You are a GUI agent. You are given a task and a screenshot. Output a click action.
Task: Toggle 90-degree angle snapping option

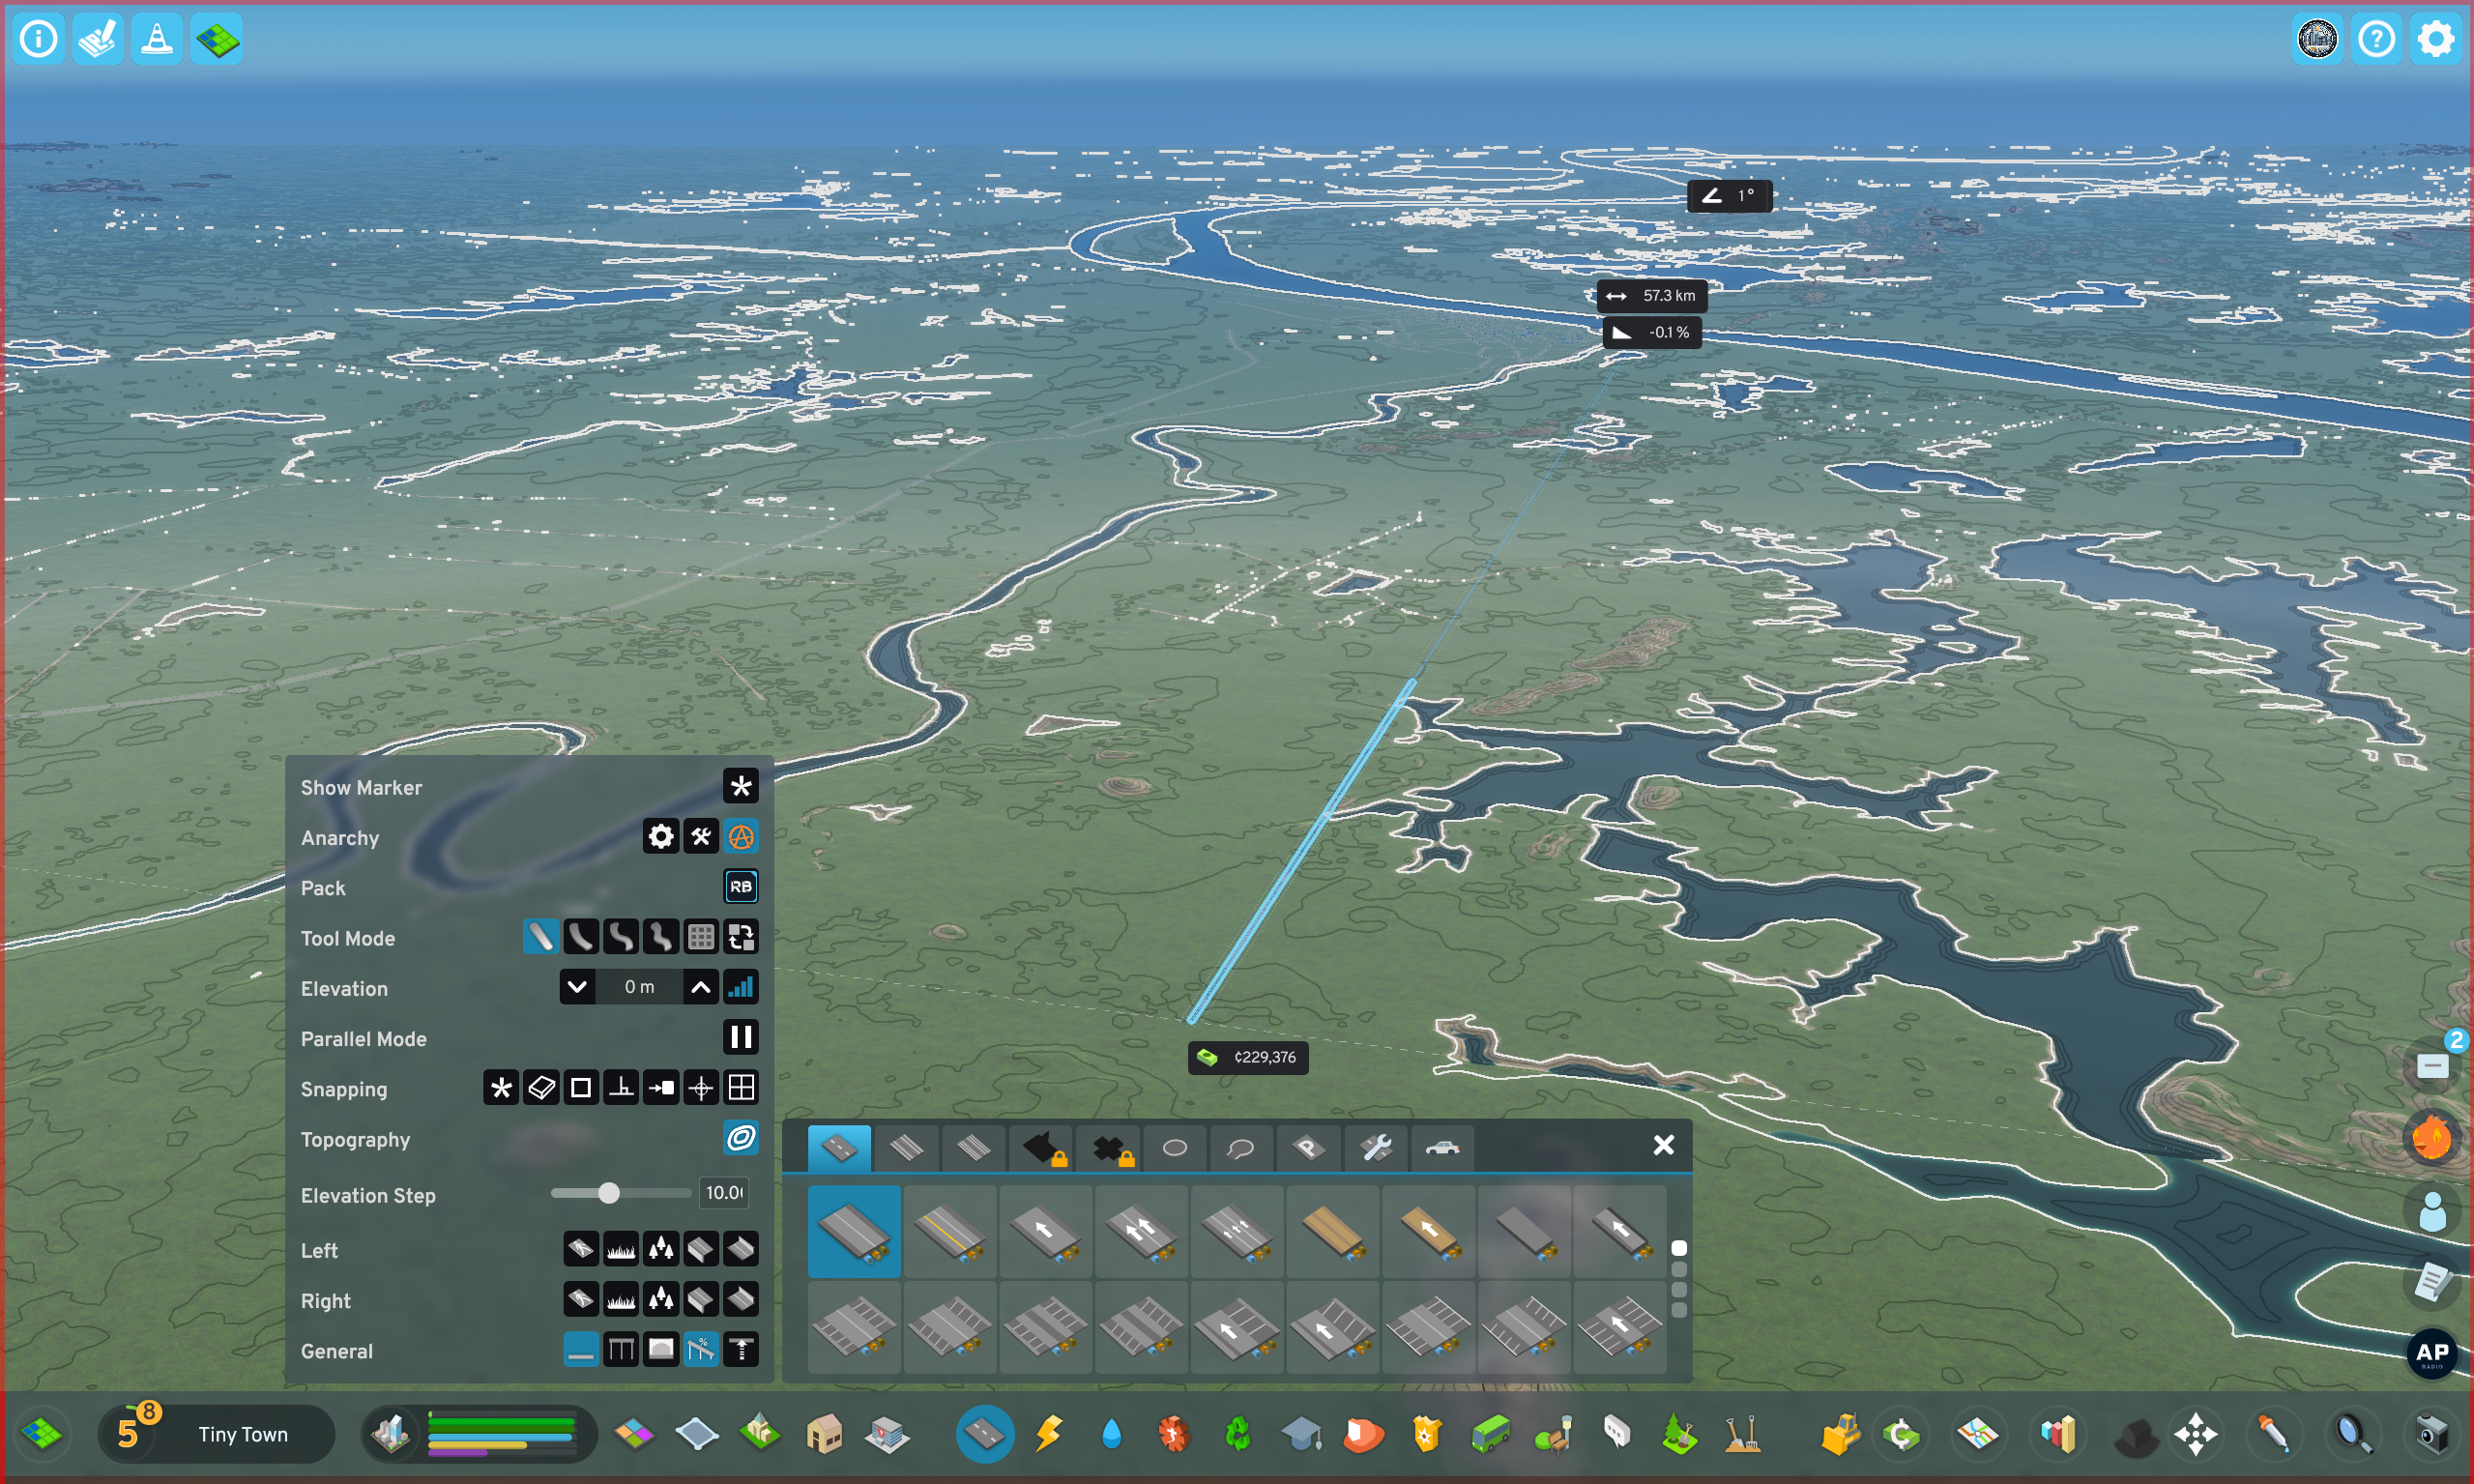pyautogui.click(x=620, y=1087)
